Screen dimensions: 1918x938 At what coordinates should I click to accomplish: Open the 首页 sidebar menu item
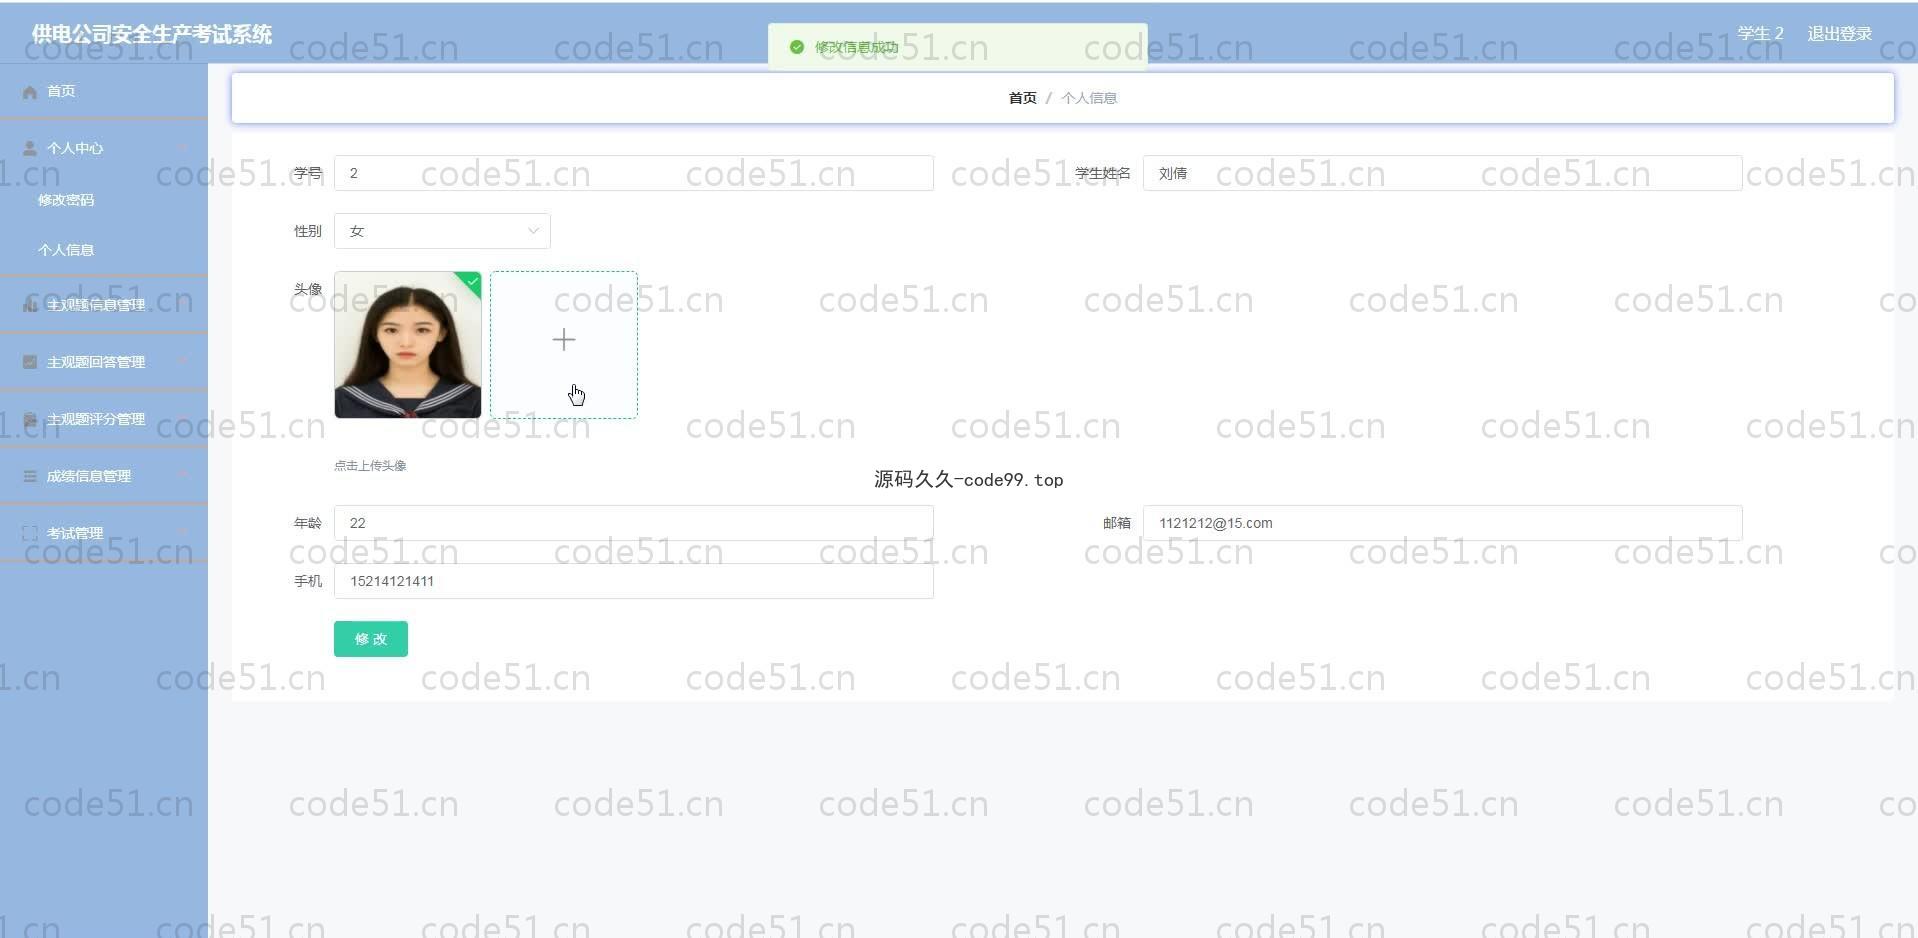104,91
